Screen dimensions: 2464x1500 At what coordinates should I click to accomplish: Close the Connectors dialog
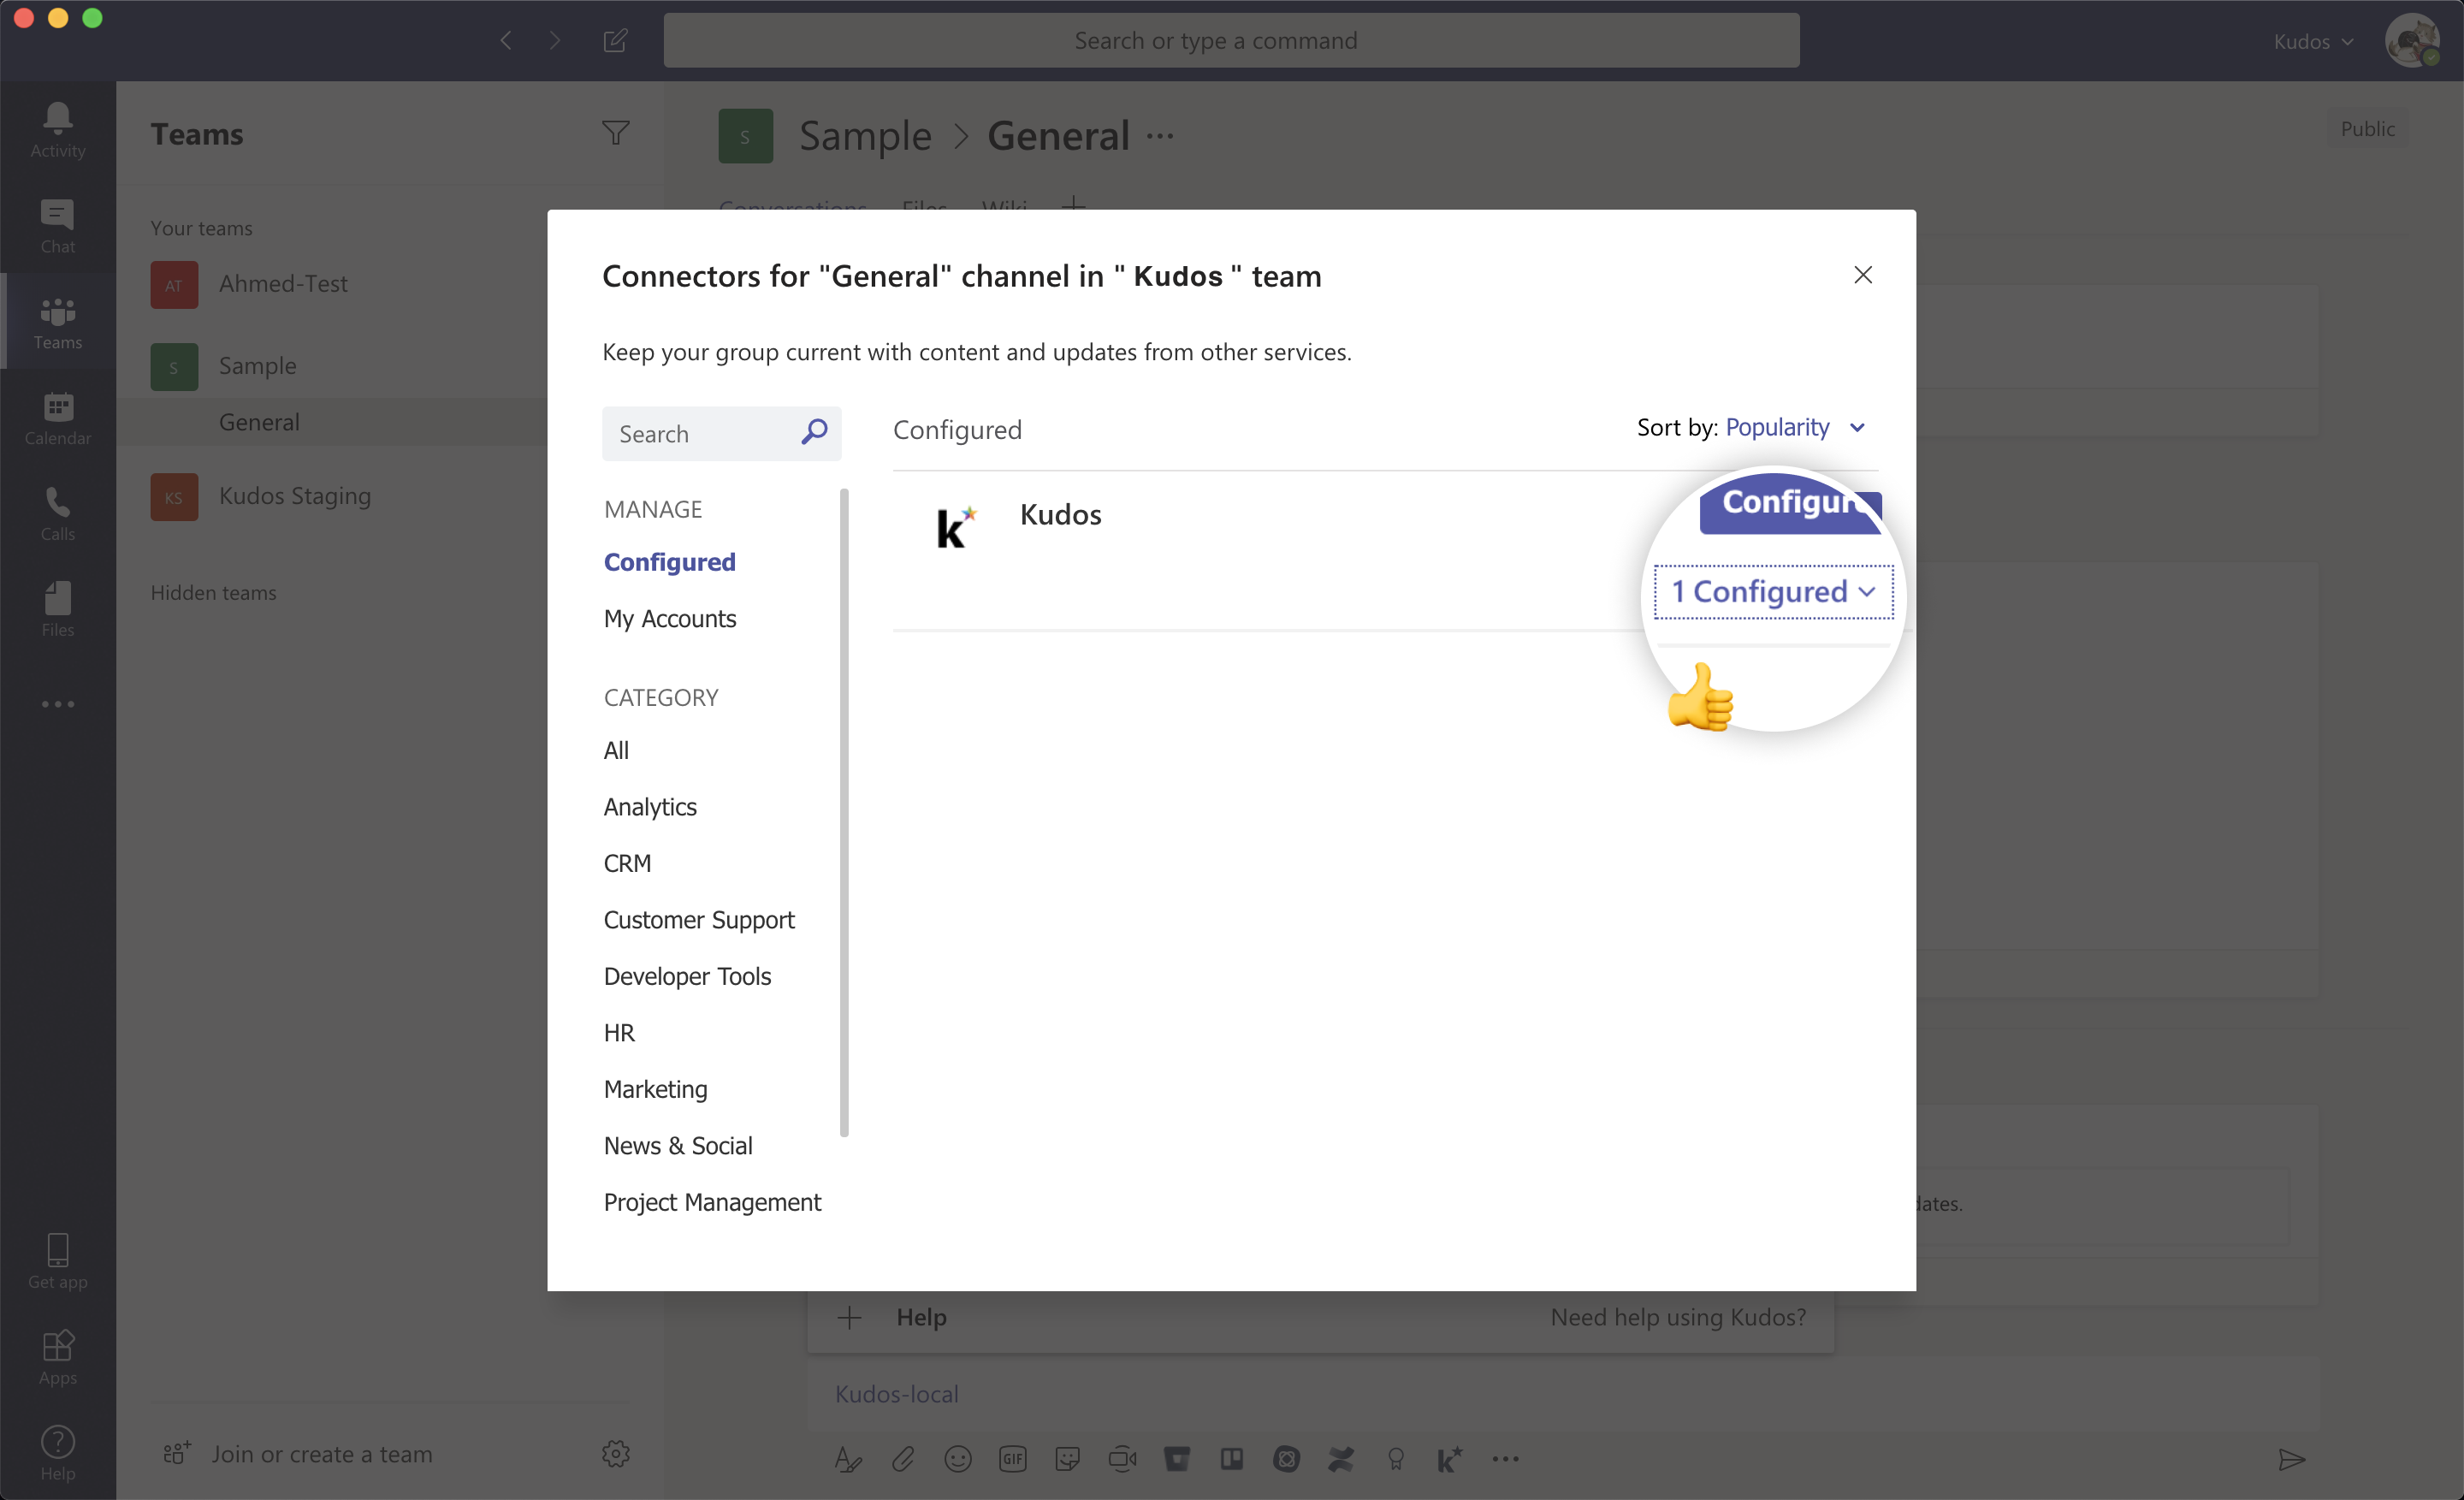pyautogui.click(x=1862, y=274)
